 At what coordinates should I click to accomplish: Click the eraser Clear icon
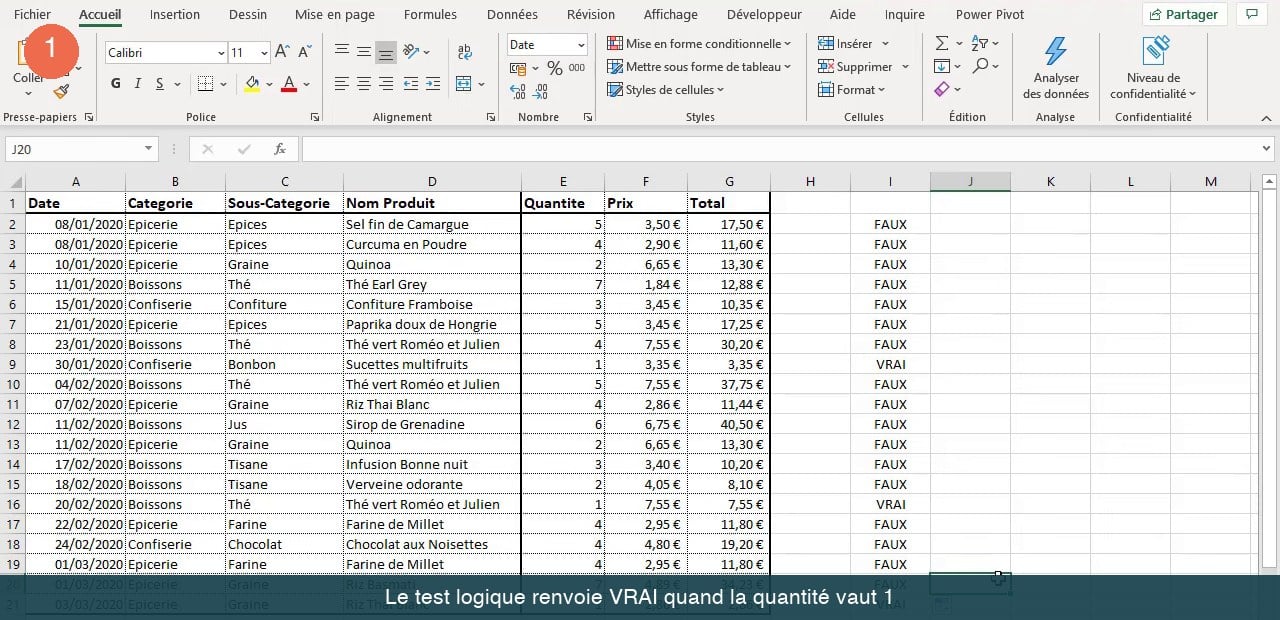click(942, 90)
